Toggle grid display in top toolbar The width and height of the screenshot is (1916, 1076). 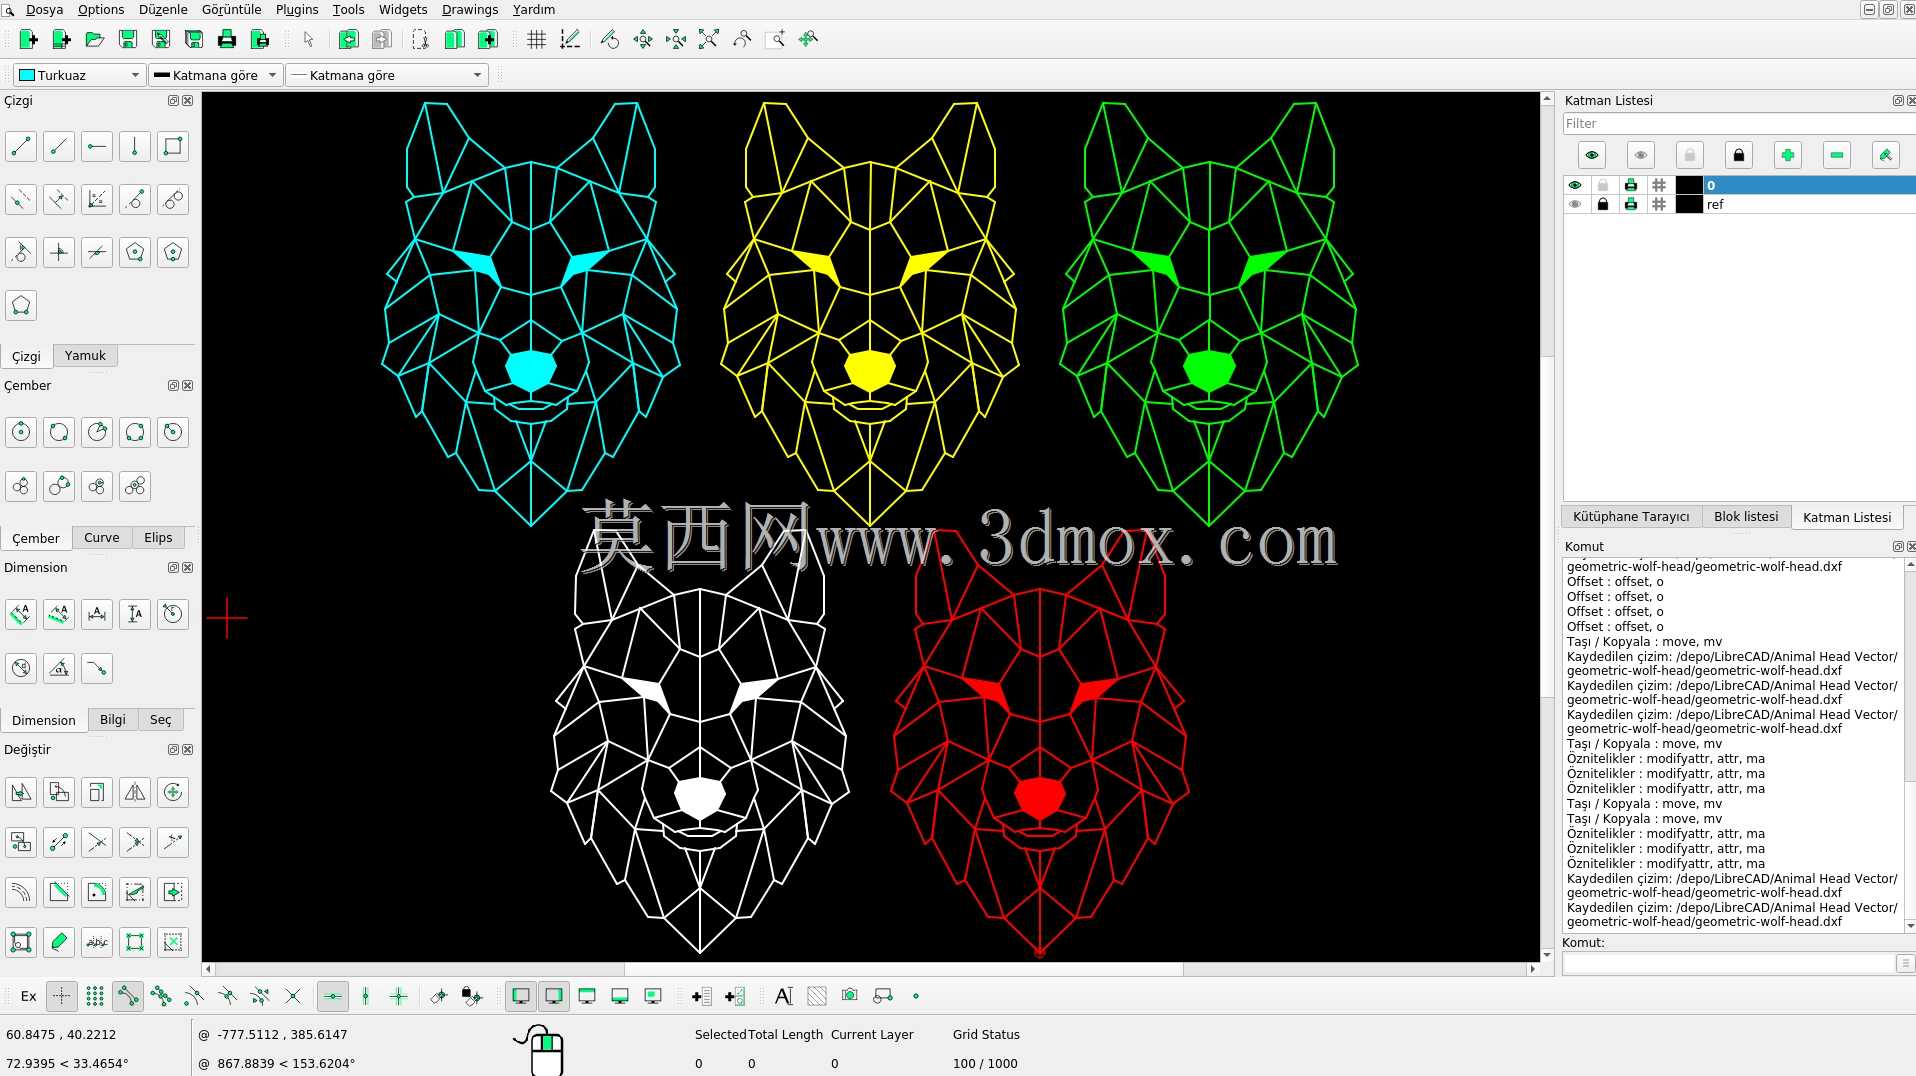pyautogui.click(x=536, y=39)
